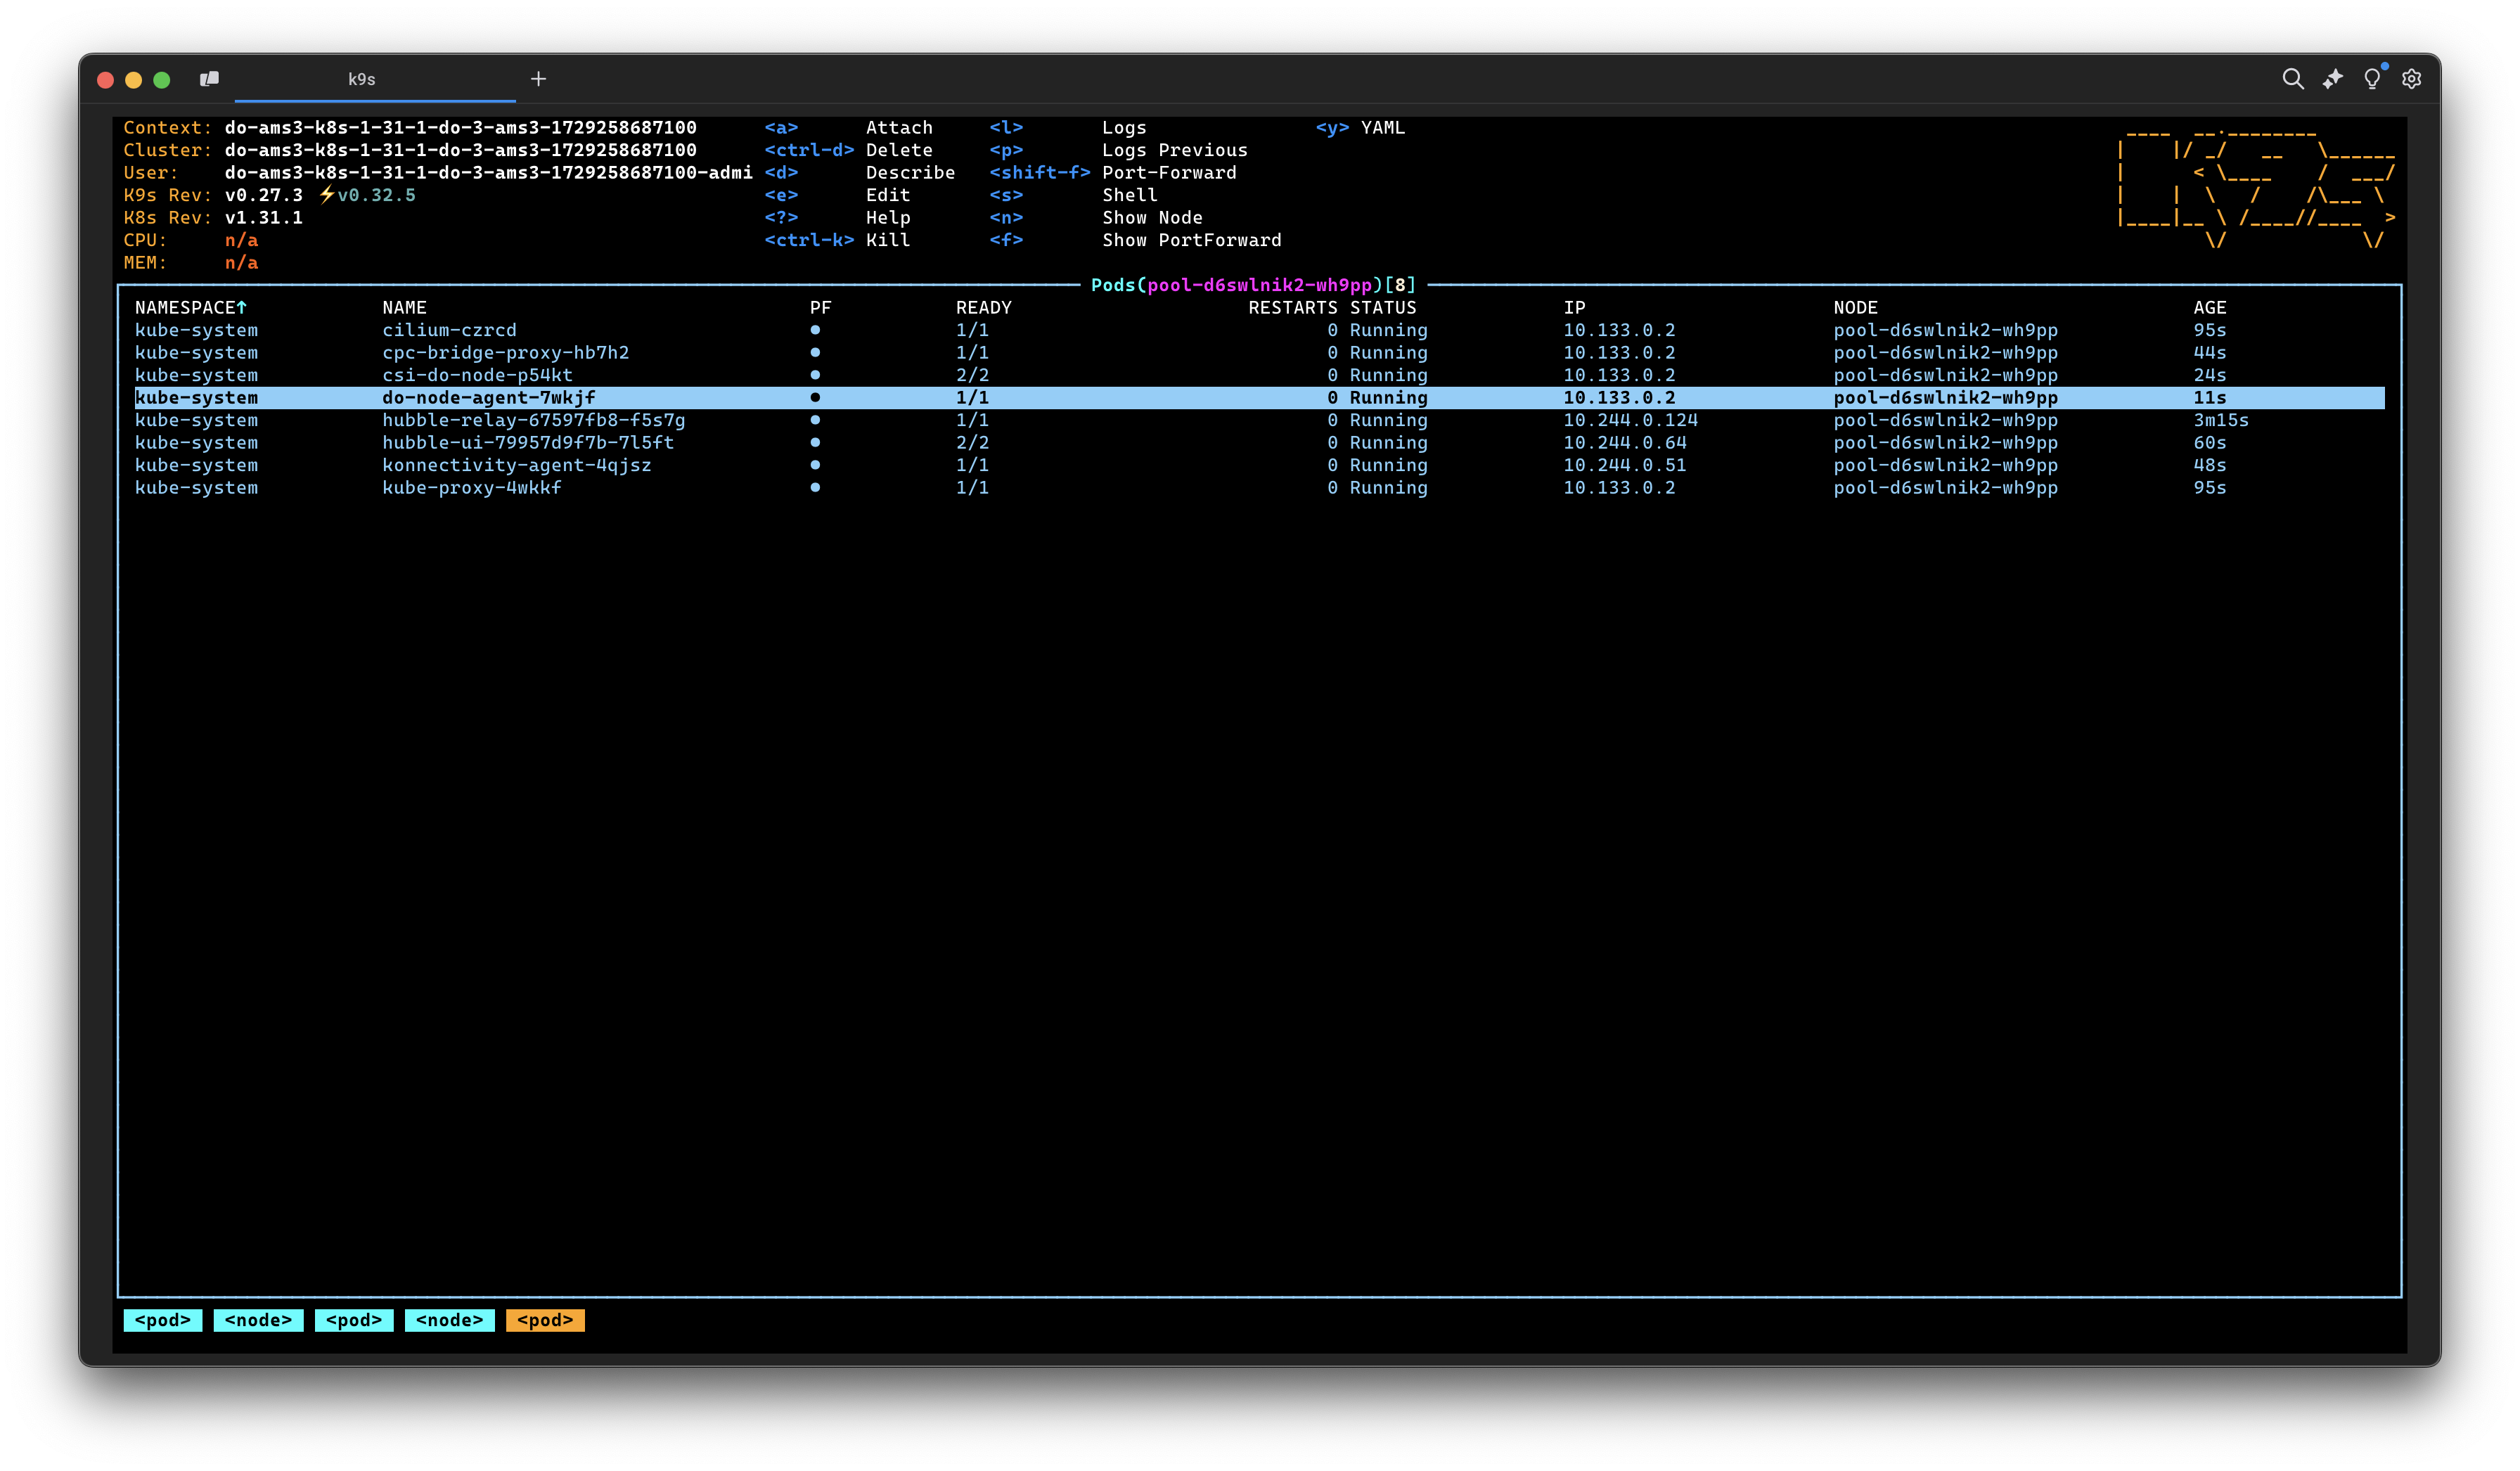2520x1471 pixels.
Task: Click port-forward dot for cilium-czrcd
Action: (x=815, y=330)
